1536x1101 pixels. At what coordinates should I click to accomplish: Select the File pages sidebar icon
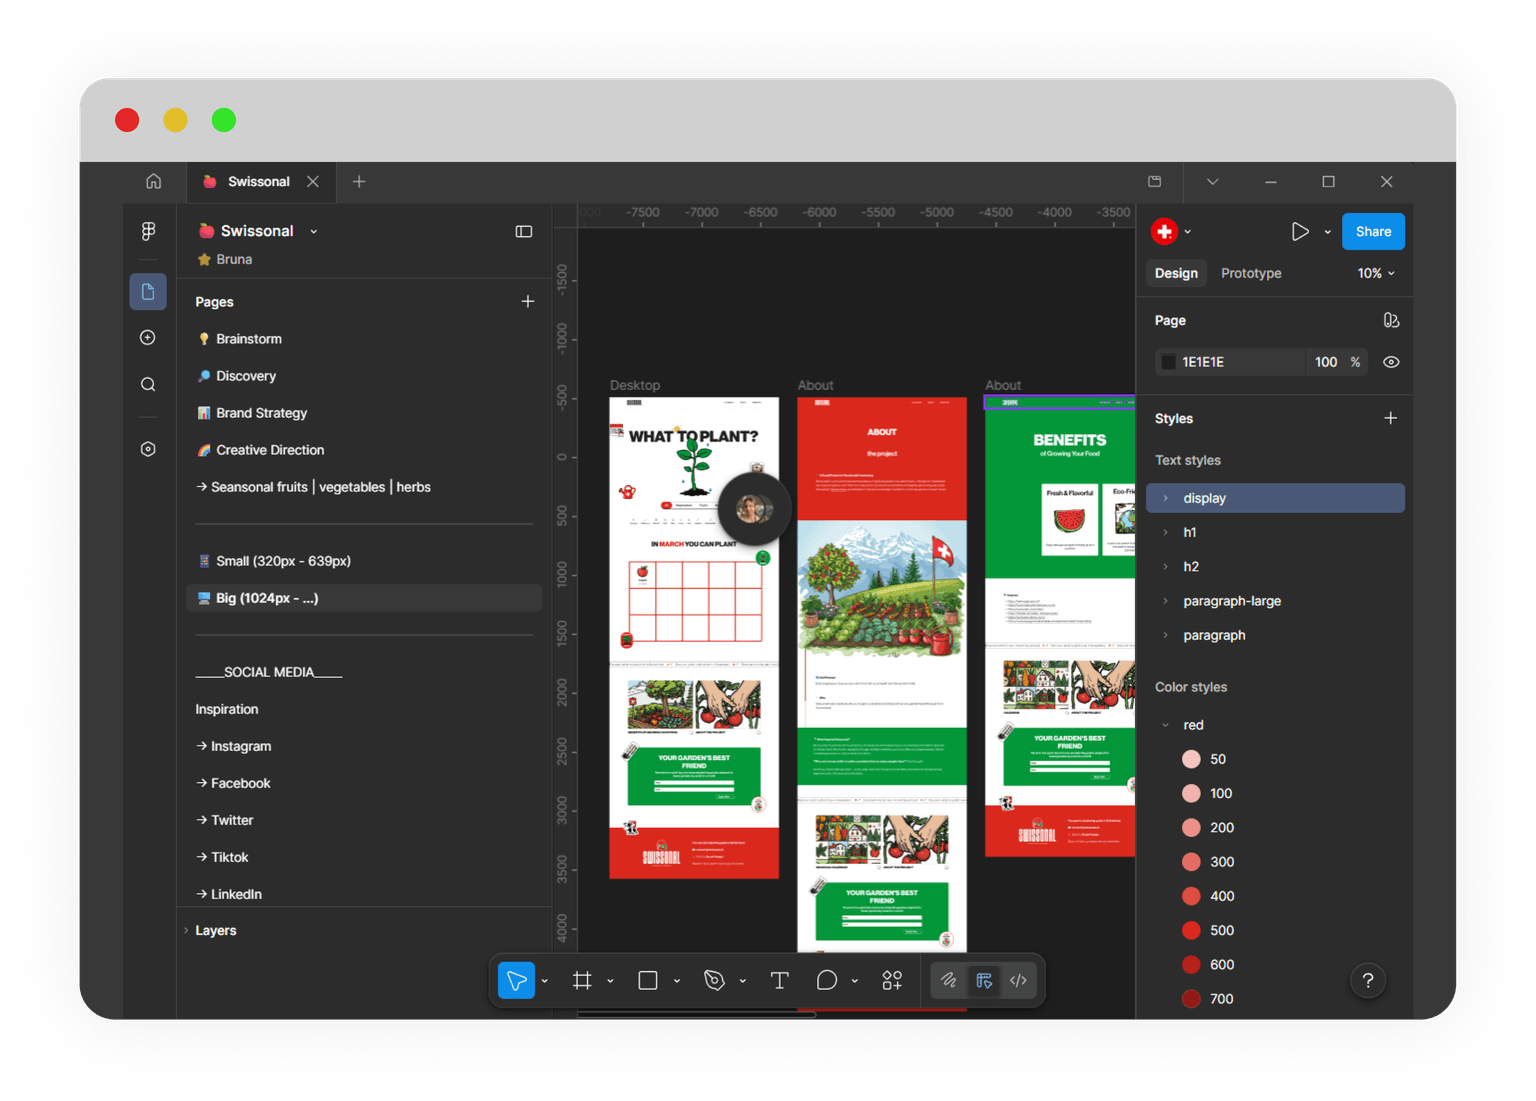148,291
